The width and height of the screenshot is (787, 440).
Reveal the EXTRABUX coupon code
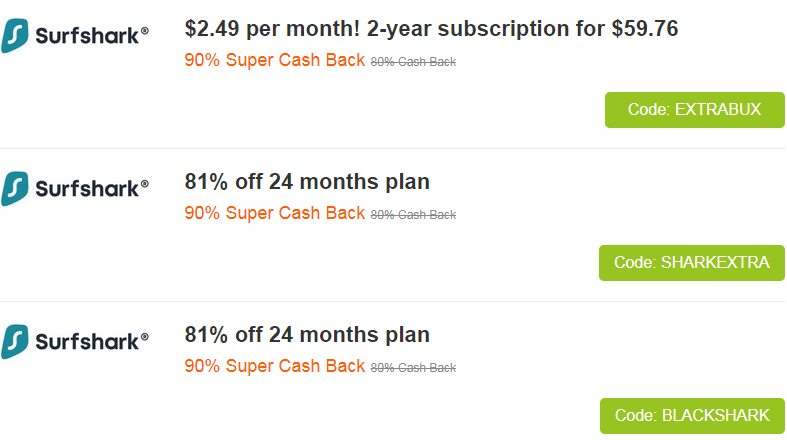[x=694, y=110]
